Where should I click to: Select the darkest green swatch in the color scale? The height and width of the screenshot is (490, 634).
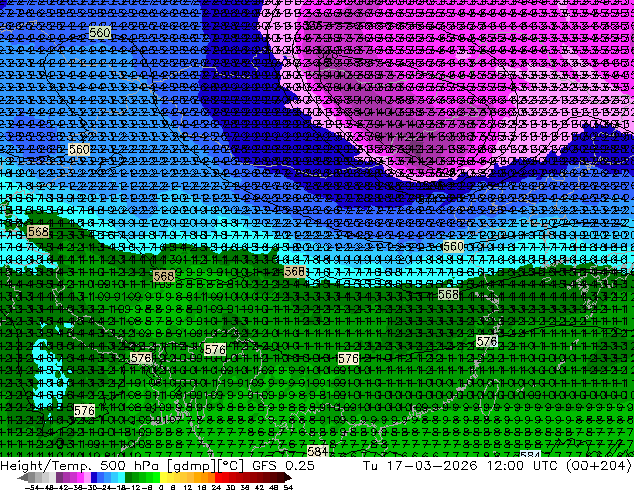129,477
